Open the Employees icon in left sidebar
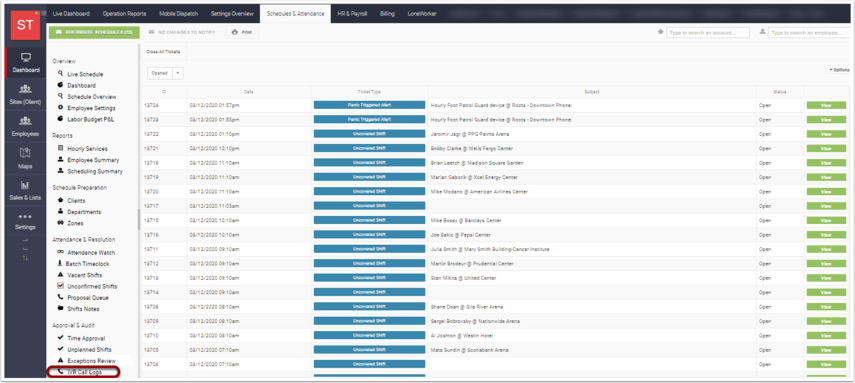The image size is (855, 383). point(26,121)
